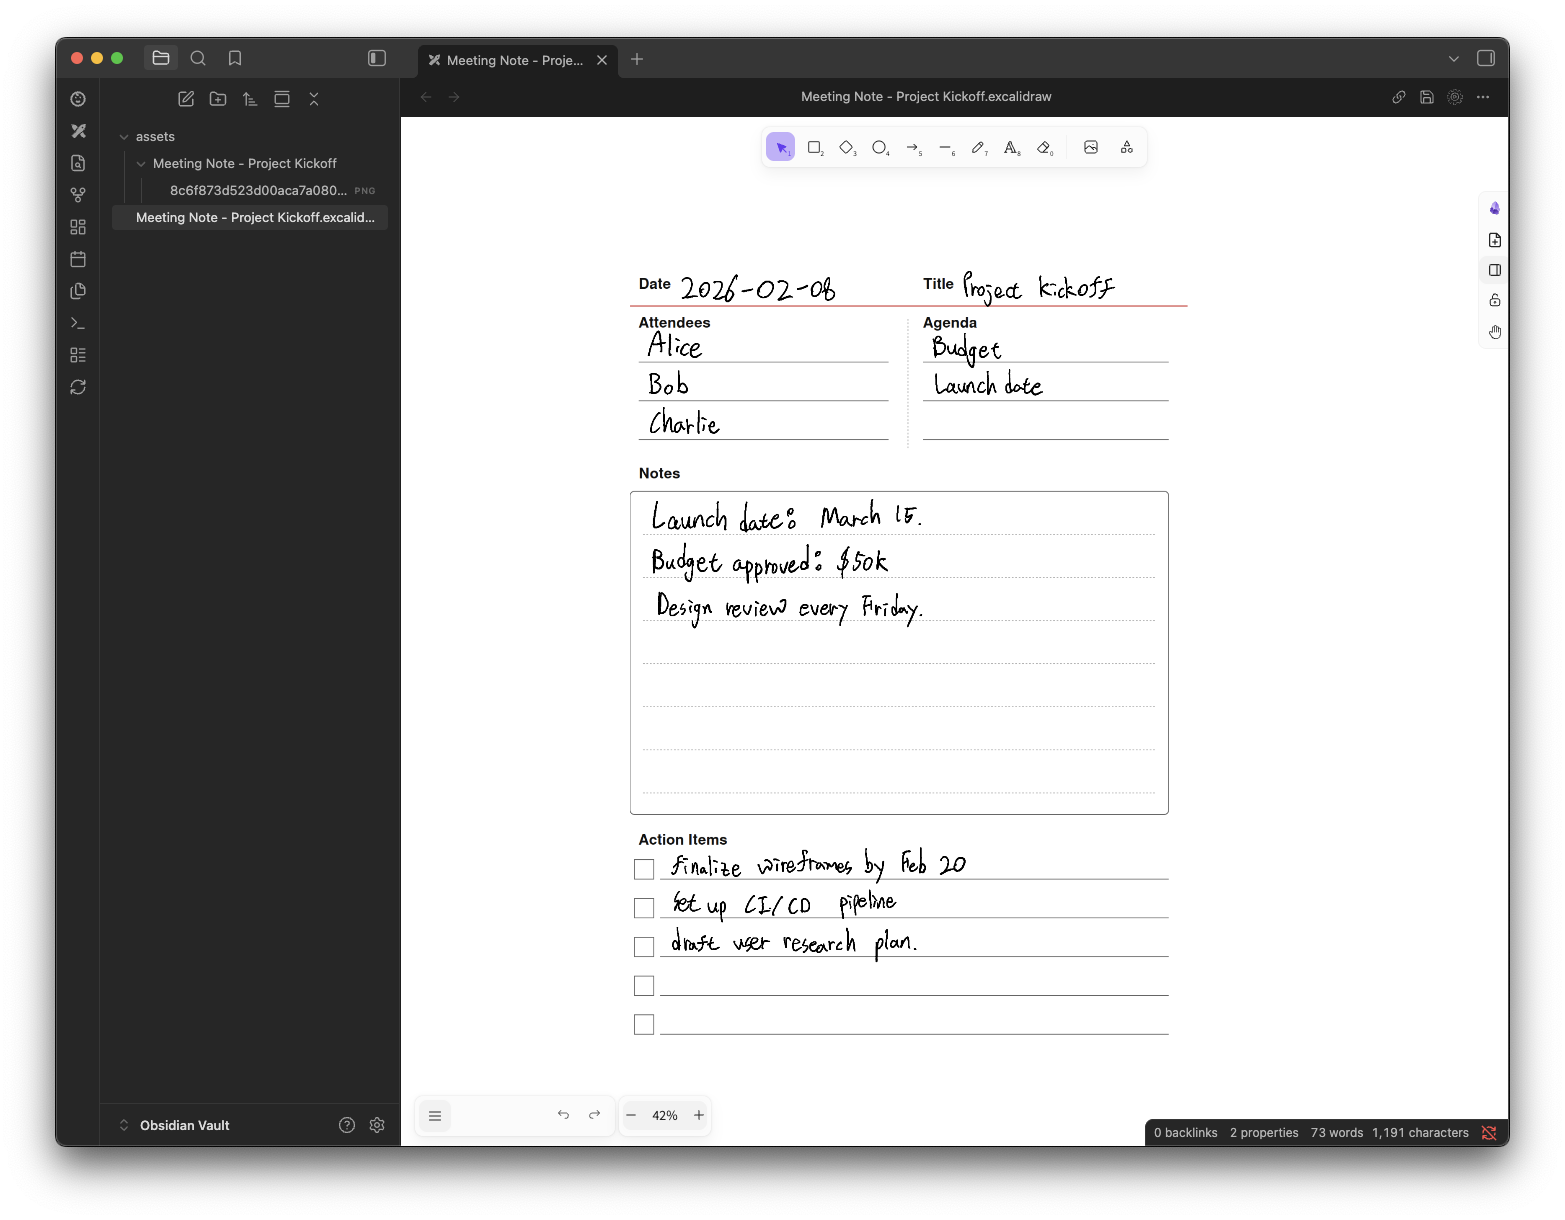Screen dimensions: 1565x1220
Task: Select the Text tool
Action: tap(1011, 147)
